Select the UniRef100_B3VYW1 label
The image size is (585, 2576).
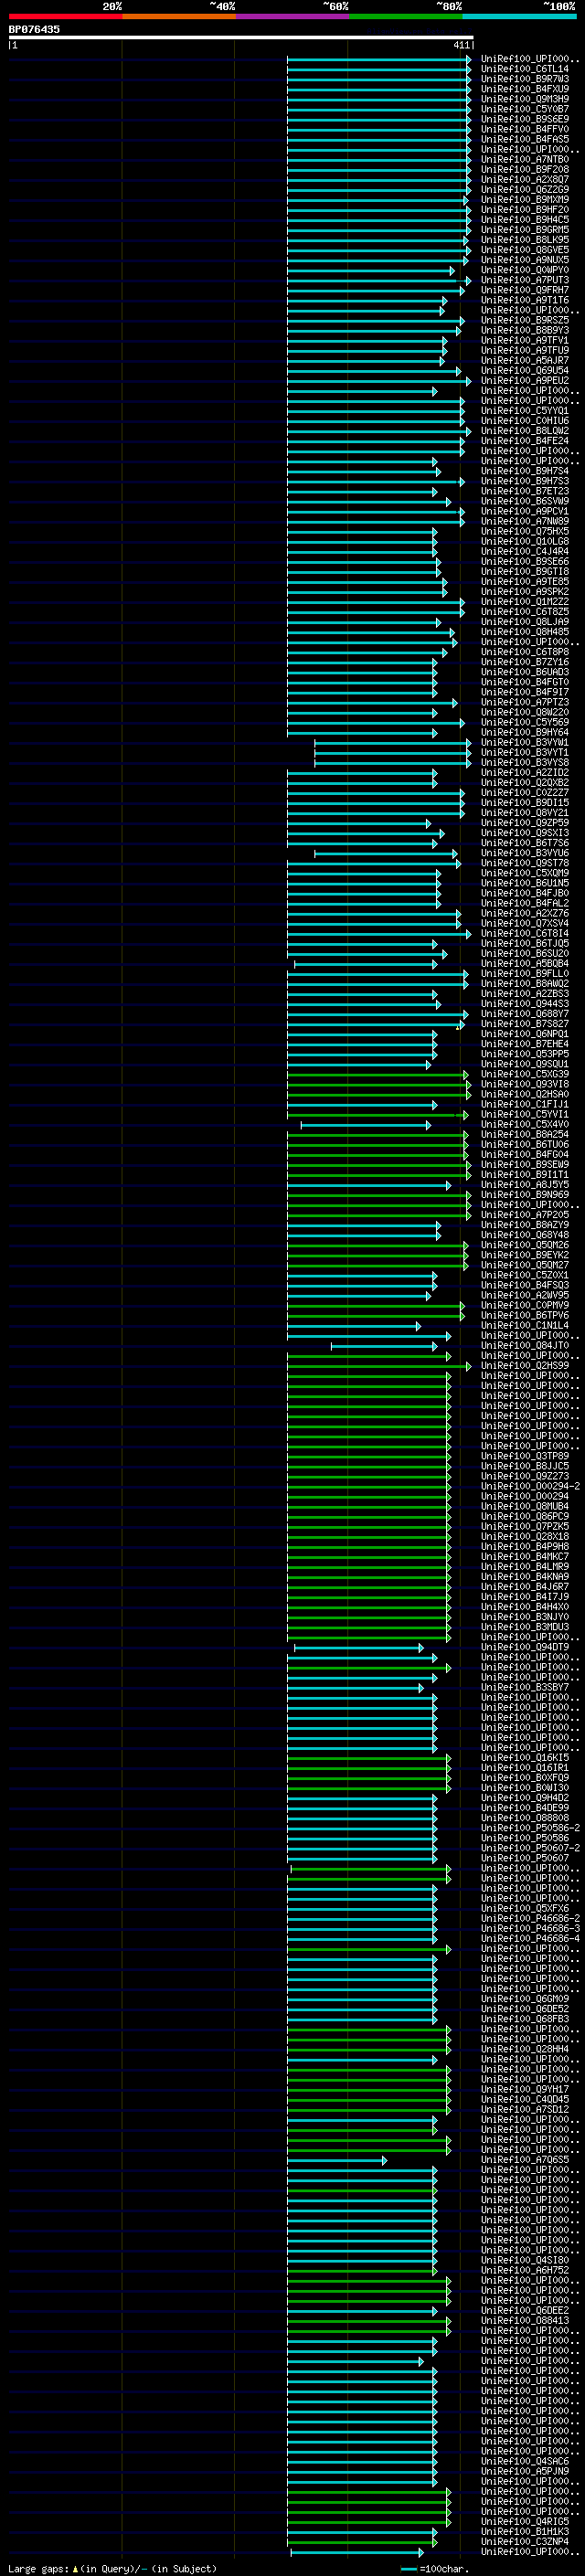524,742
